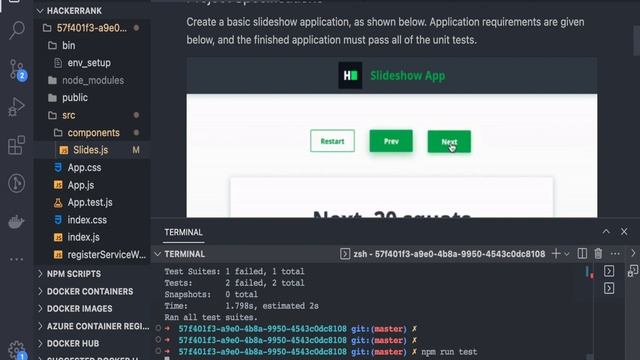Click the terminal shell icon beside zsh

click(344, 254)
